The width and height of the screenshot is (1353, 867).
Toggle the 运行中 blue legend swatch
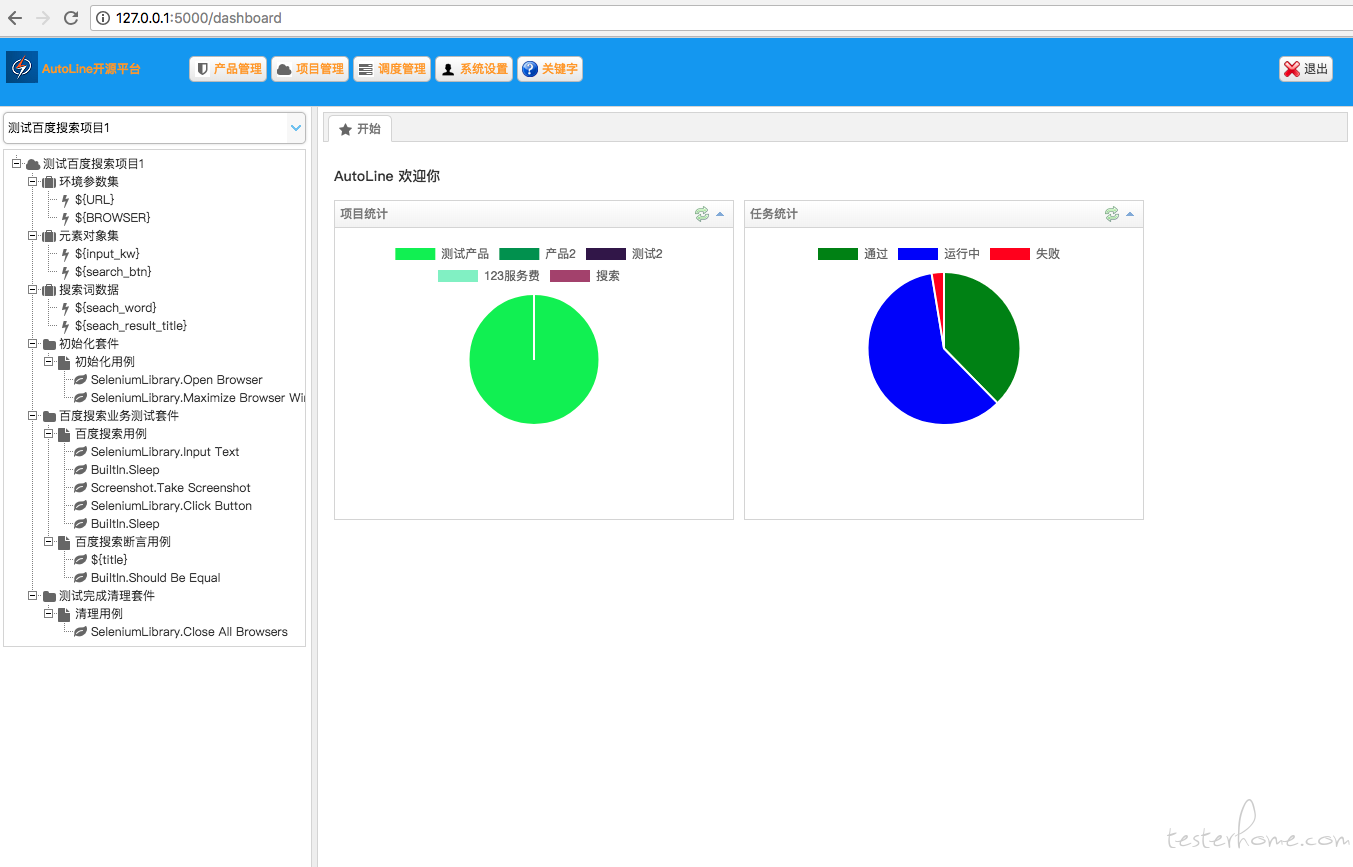[918, 254]
